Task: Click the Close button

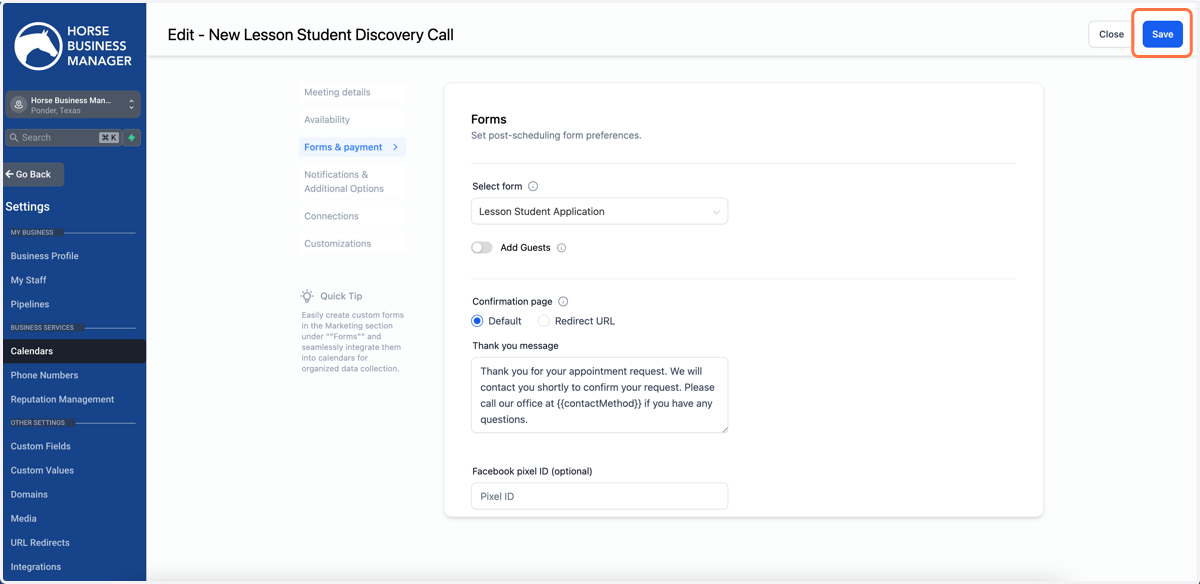Action: click(1111, 34)
